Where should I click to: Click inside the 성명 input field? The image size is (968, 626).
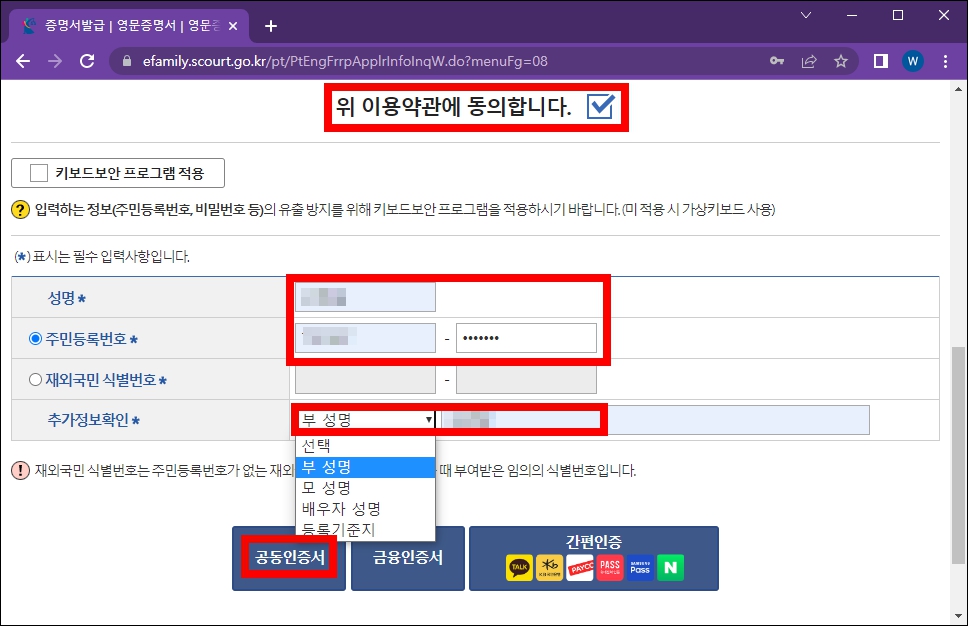(x=365, y=296)
